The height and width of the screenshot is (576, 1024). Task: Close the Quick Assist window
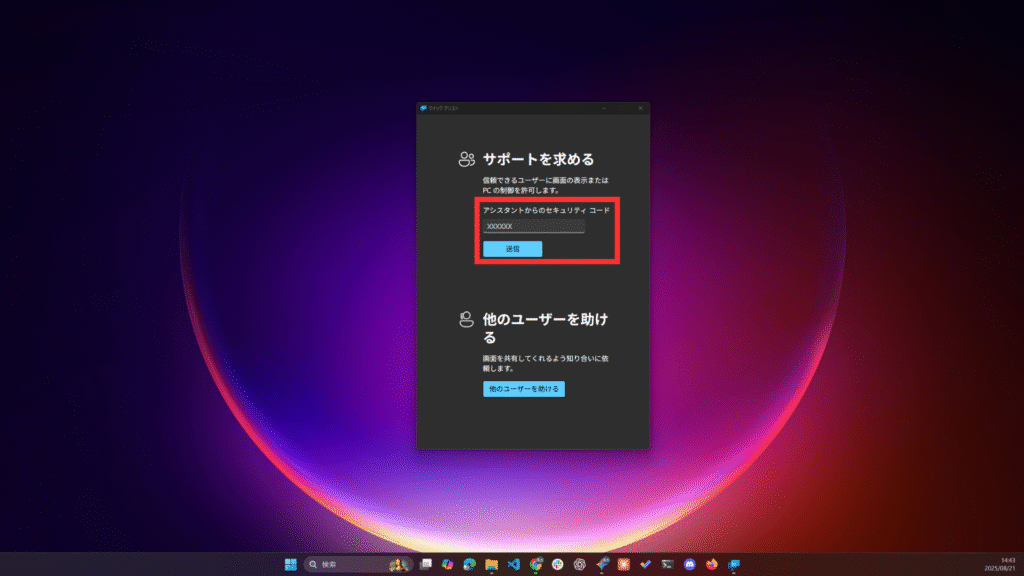point(640,108)
